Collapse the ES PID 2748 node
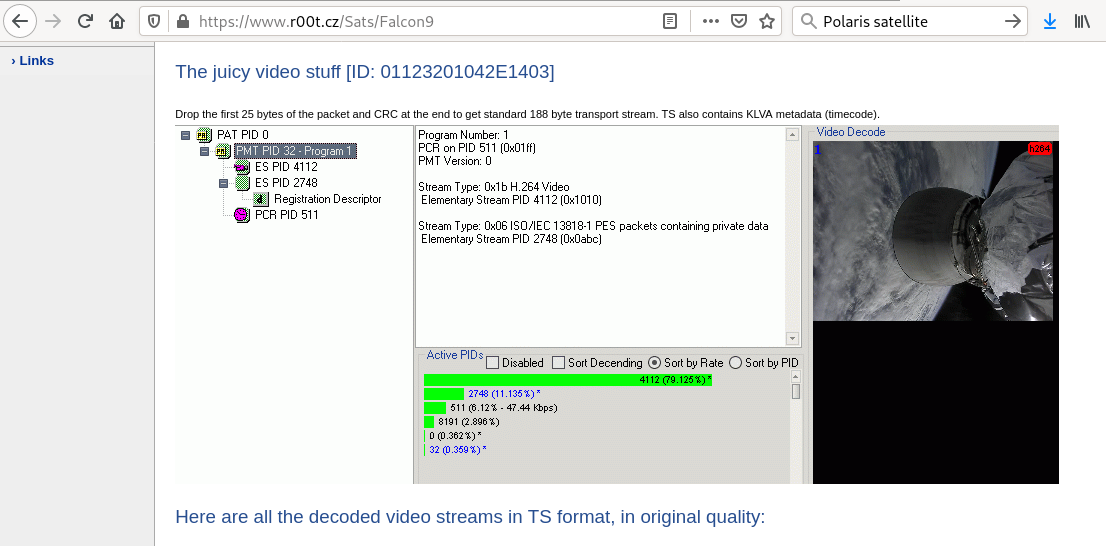Image resolution: width=1106 pixels, height=546 pixels. click(x=224, y=183)
